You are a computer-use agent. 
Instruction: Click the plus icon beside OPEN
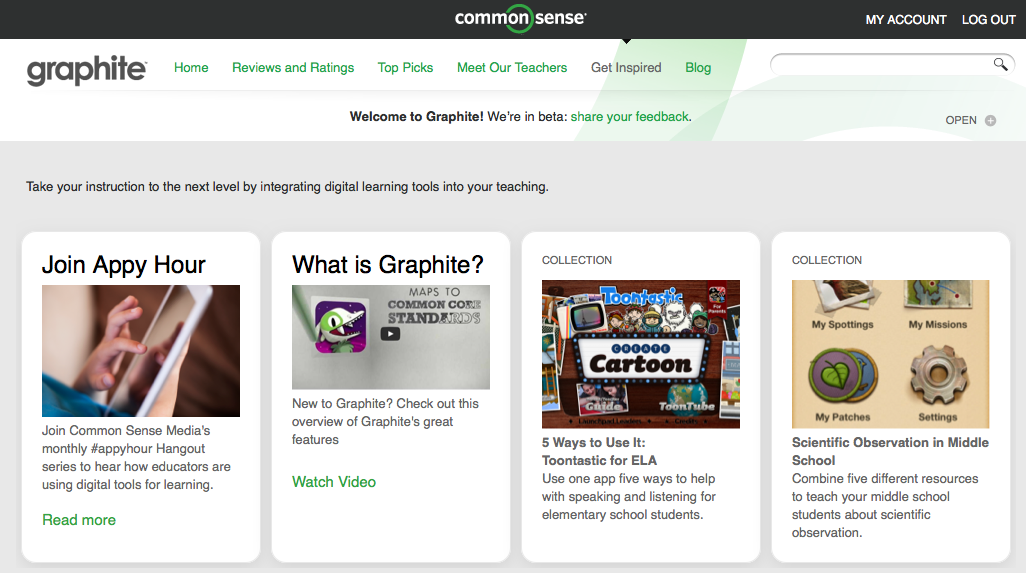point(991,120)
